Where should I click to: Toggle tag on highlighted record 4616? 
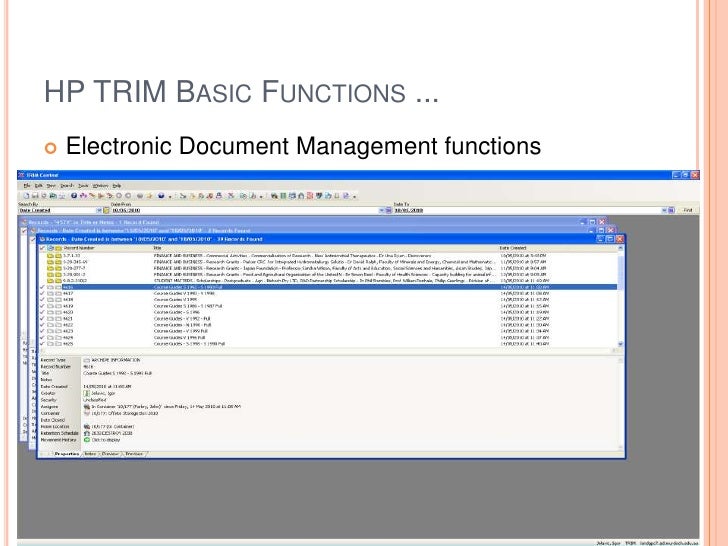(x=42, y=287)
